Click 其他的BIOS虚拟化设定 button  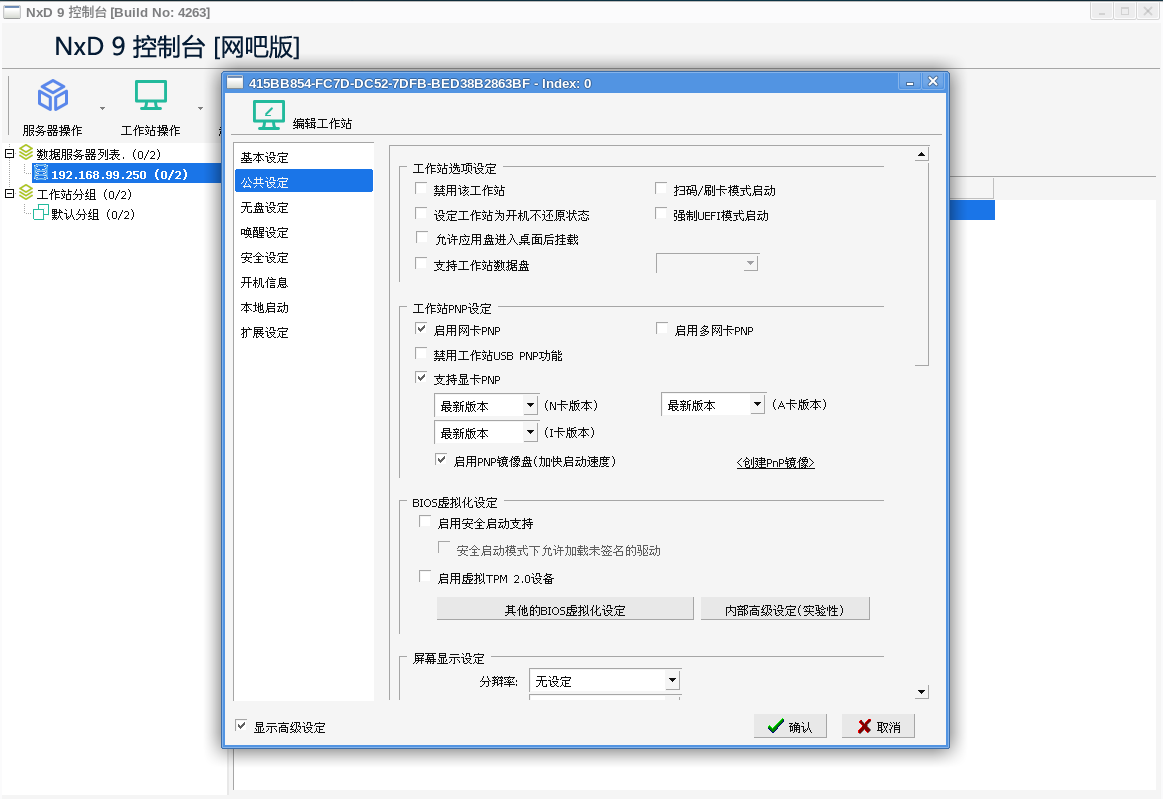(565, 609)
